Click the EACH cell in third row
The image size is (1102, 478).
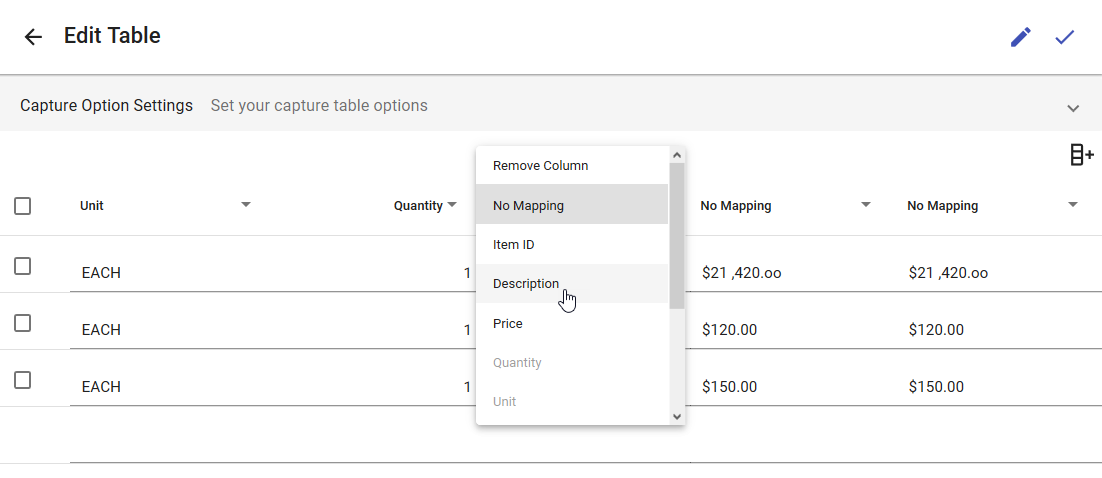pos(101,387)
